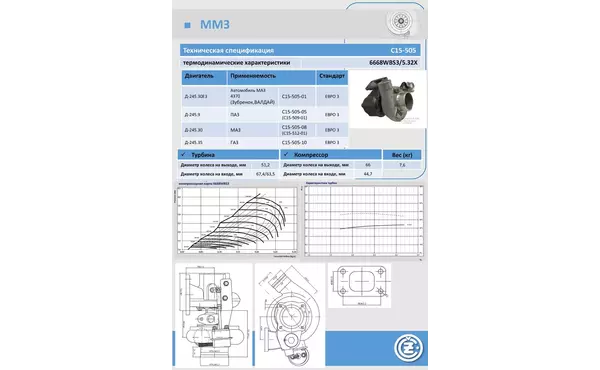Screen dimensions: 600x370
Task: Click the side-view technical drawing
Action: click(x=214, y=315)
